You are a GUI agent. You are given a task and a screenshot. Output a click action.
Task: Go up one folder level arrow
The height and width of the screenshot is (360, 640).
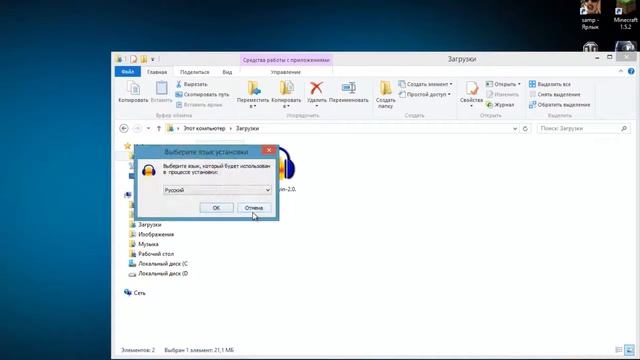point(159,129)
